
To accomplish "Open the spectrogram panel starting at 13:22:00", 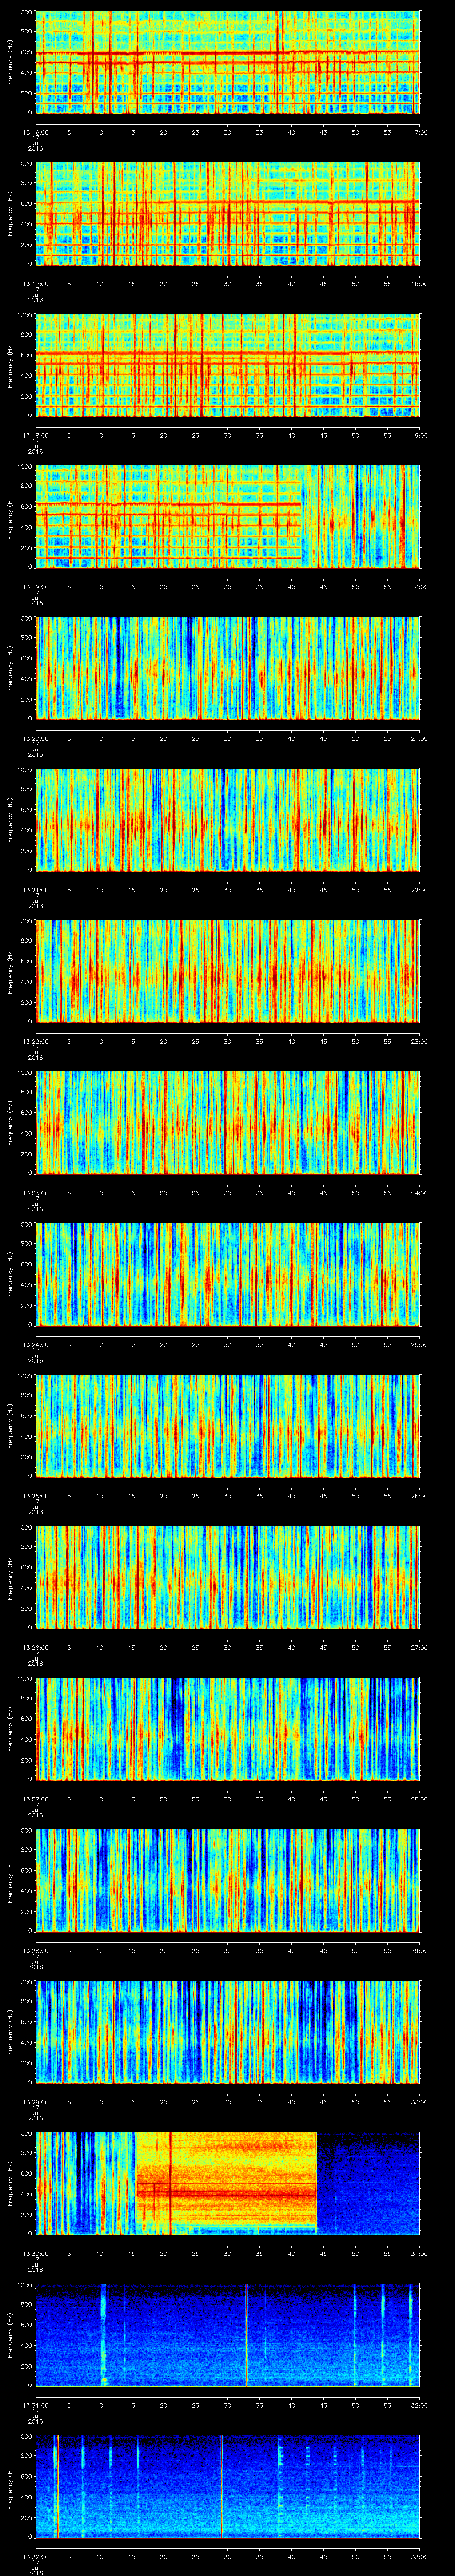I will pyautogui.click(x=228, y=971).
